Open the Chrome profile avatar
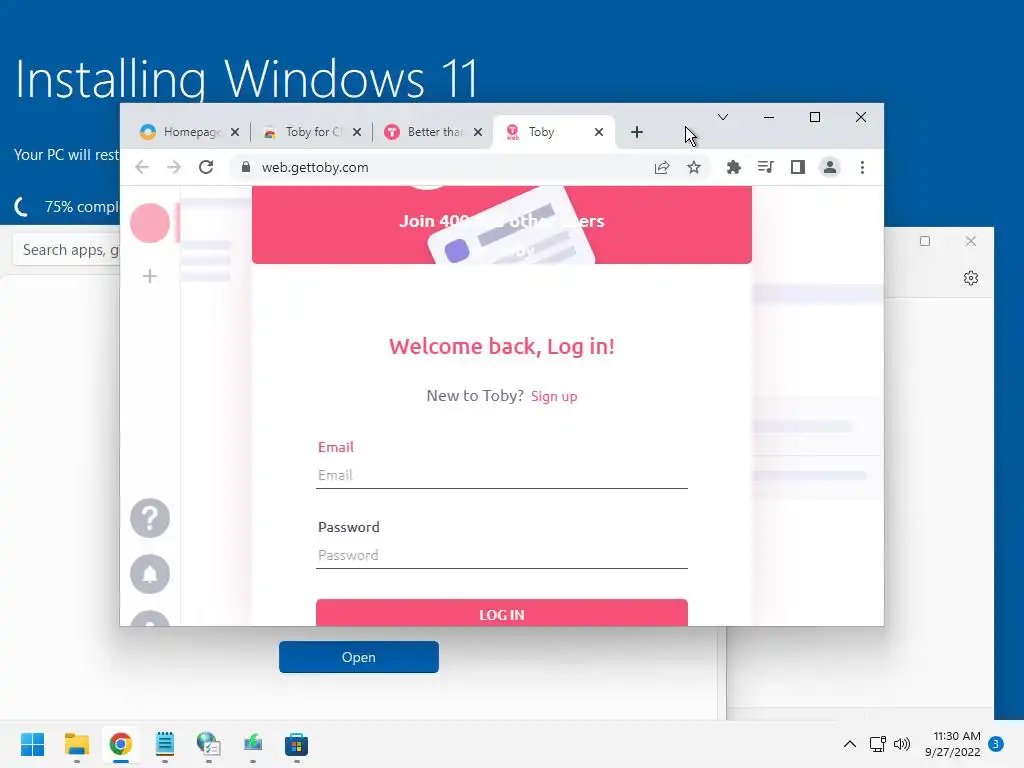 (829, 168)
